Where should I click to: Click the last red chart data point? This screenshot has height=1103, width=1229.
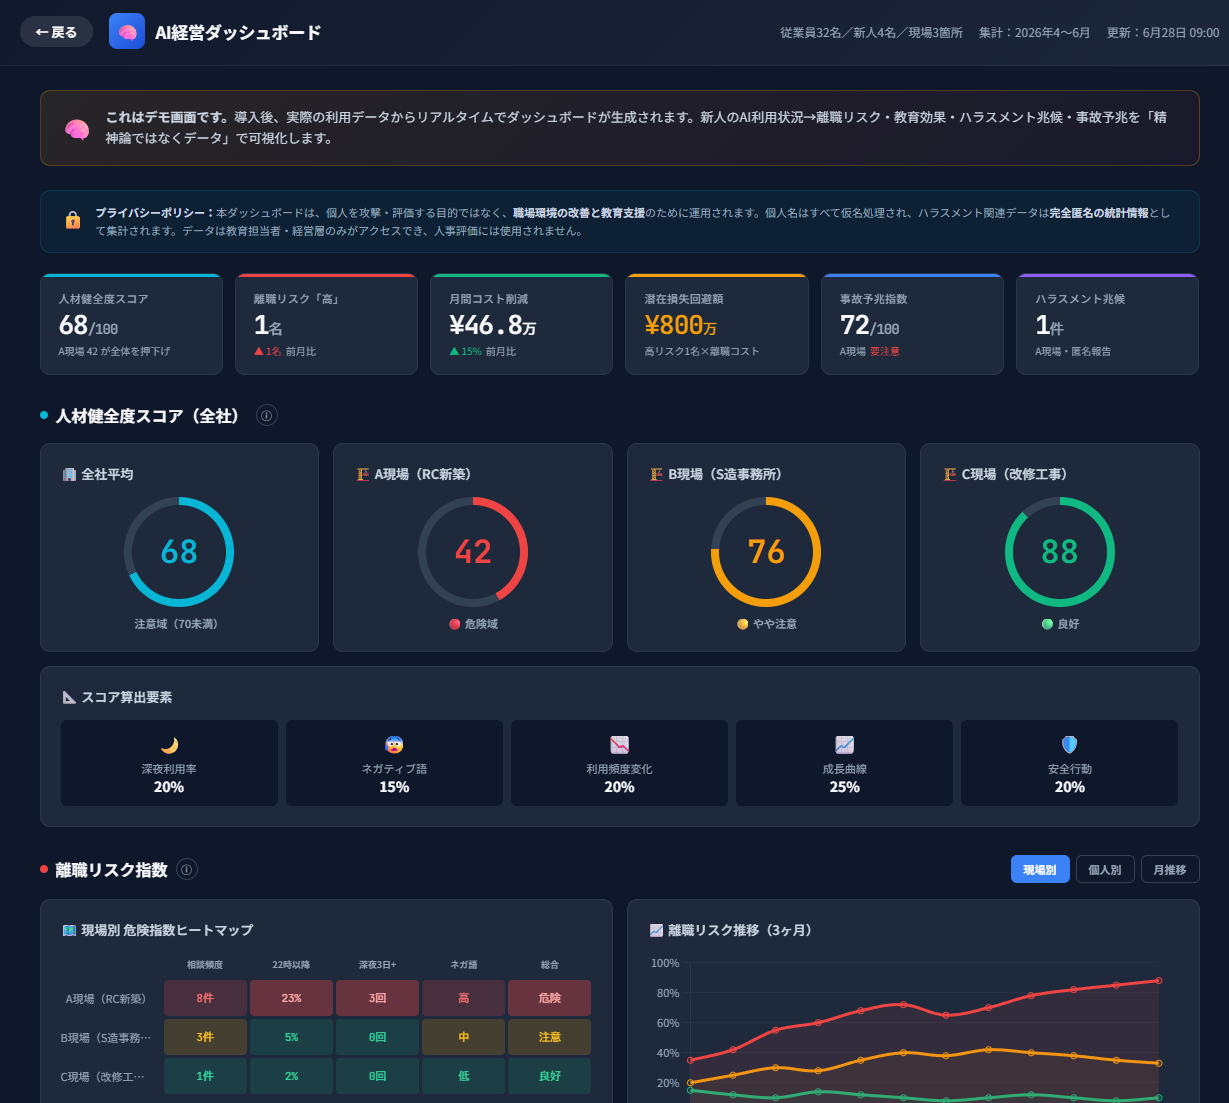[1159, 980]
